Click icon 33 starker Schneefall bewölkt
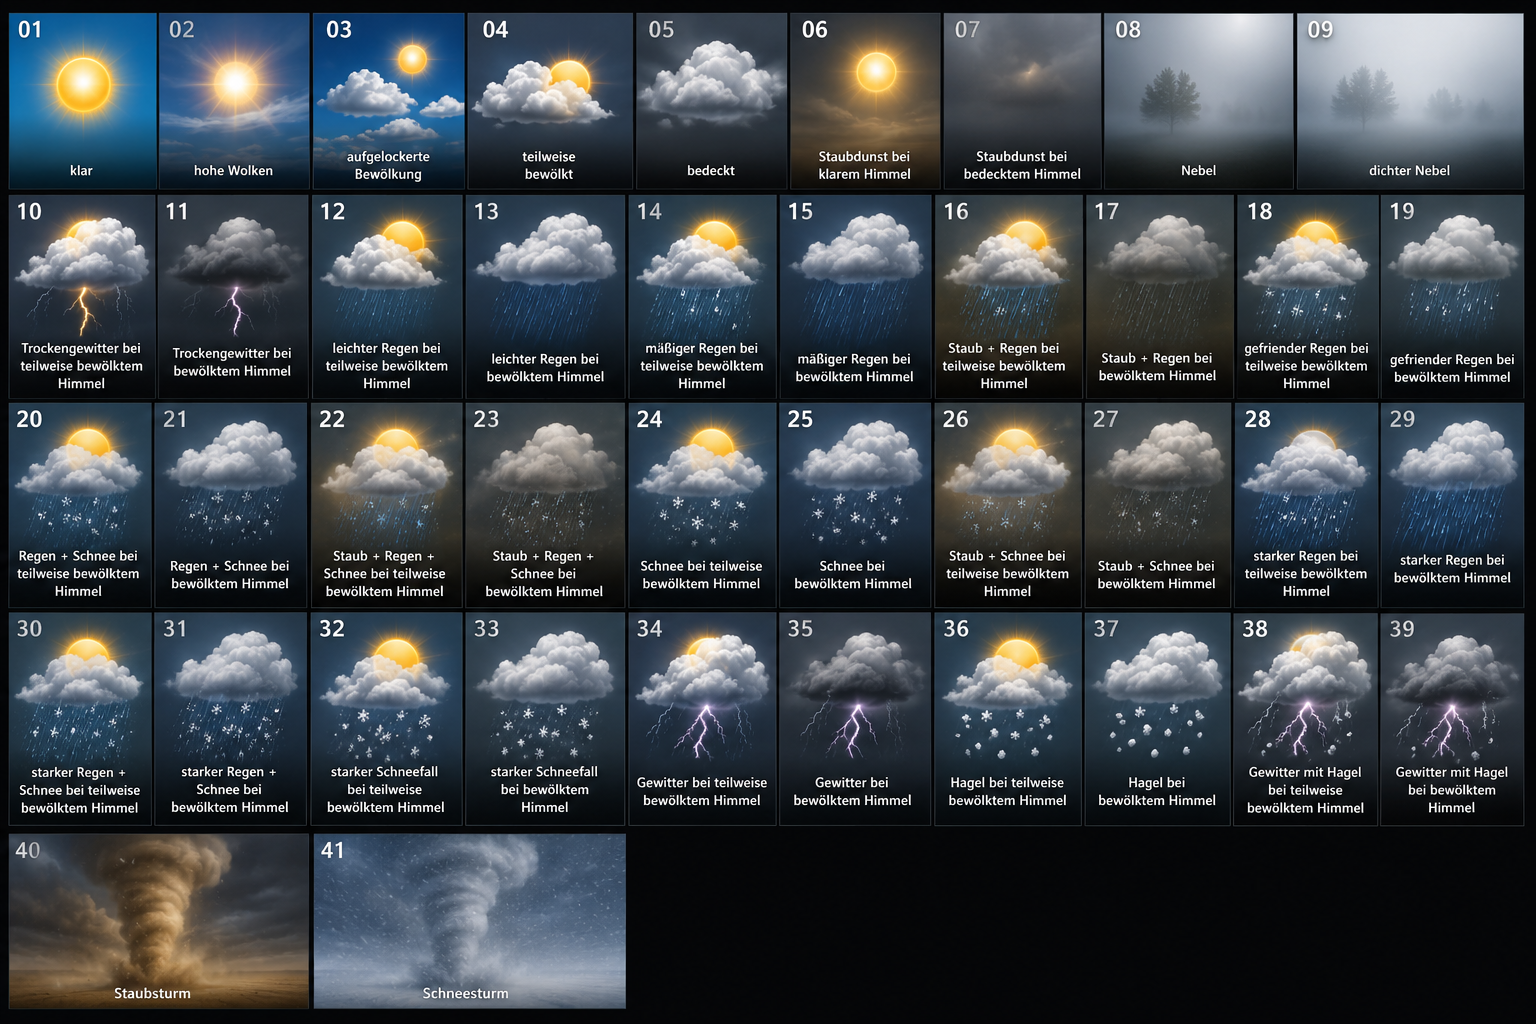Image resolution: width=1536 pixels, height=1024 pixels. tap(545, 719)
